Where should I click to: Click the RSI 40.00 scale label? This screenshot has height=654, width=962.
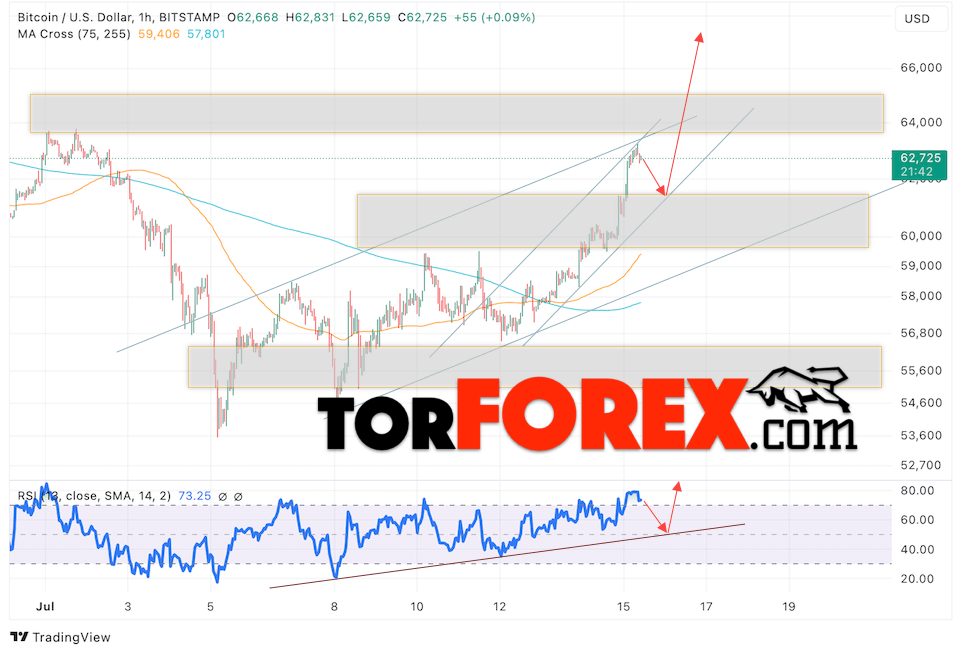[x=917, y=549]
